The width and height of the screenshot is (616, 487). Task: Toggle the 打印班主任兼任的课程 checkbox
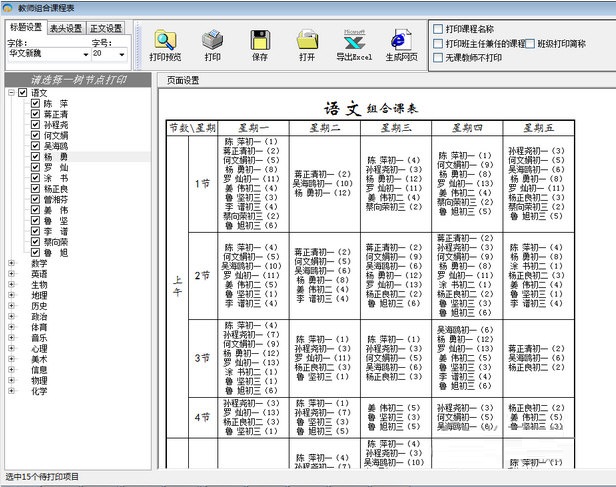(x=438, y=44)
